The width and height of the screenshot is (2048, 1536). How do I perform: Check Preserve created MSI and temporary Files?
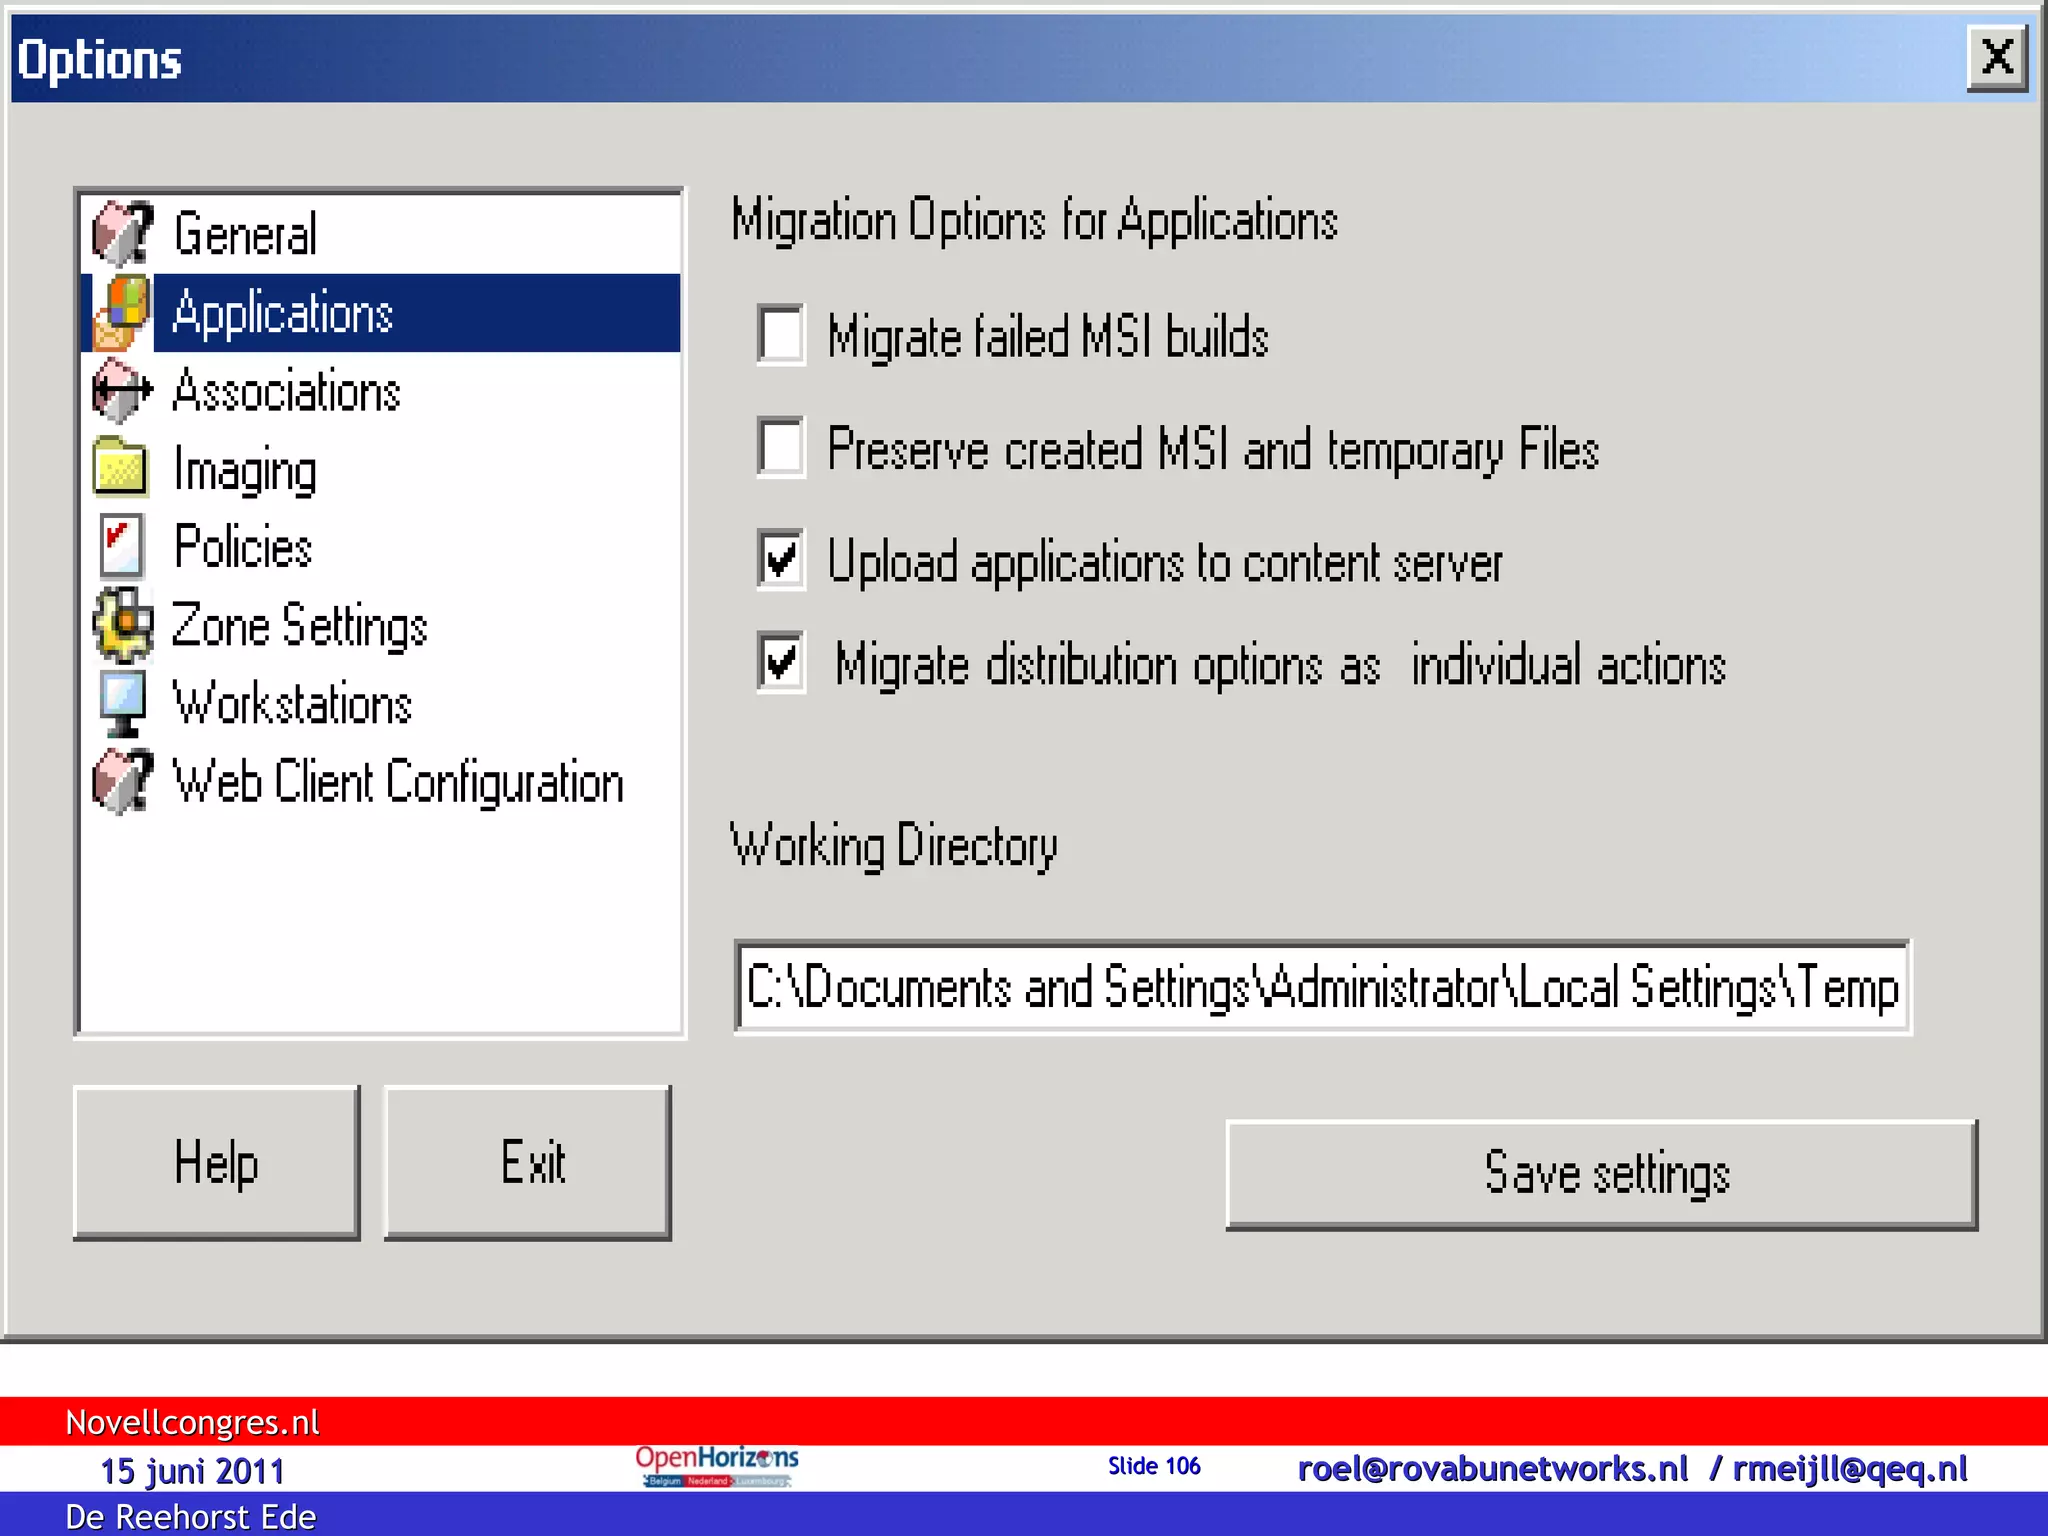click(x=781, y=447)
